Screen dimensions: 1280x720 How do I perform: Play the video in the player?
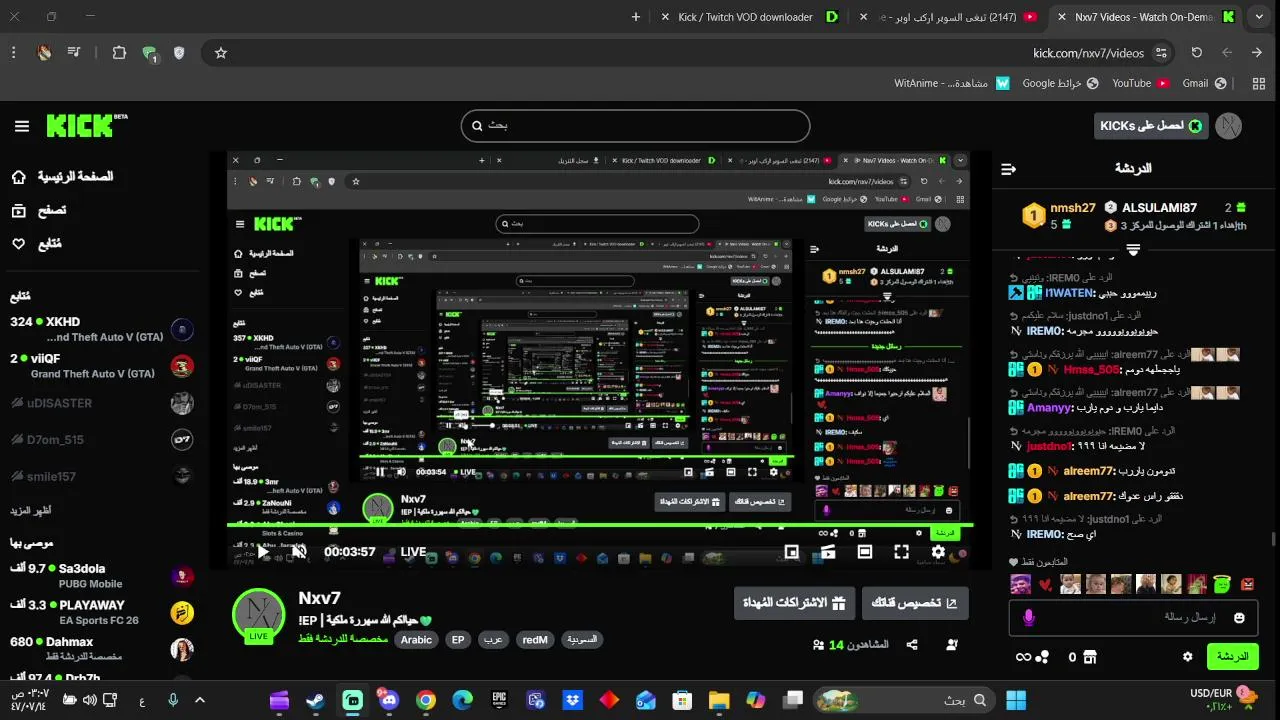click(263, 552)
